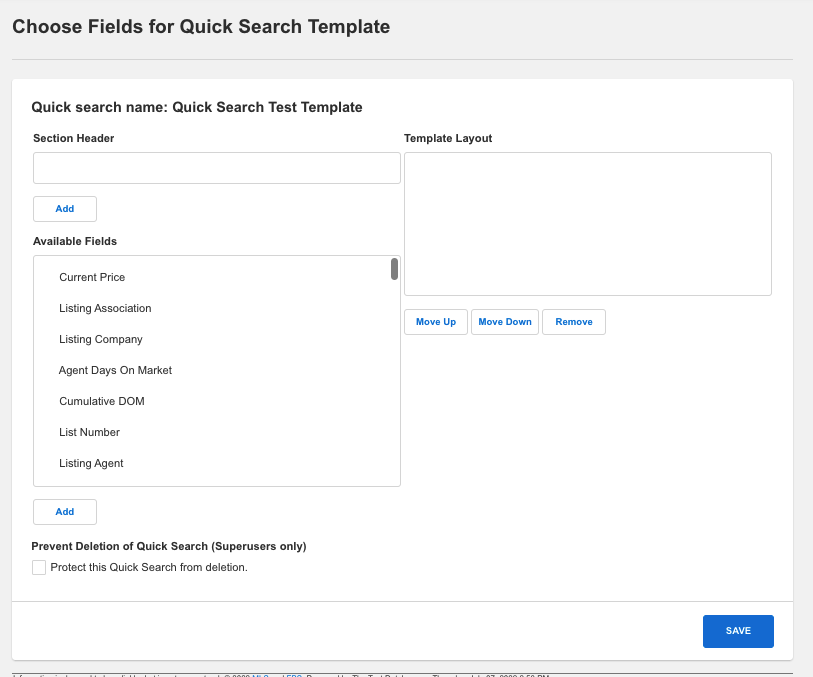Click the Move Up button

point(435,321)
